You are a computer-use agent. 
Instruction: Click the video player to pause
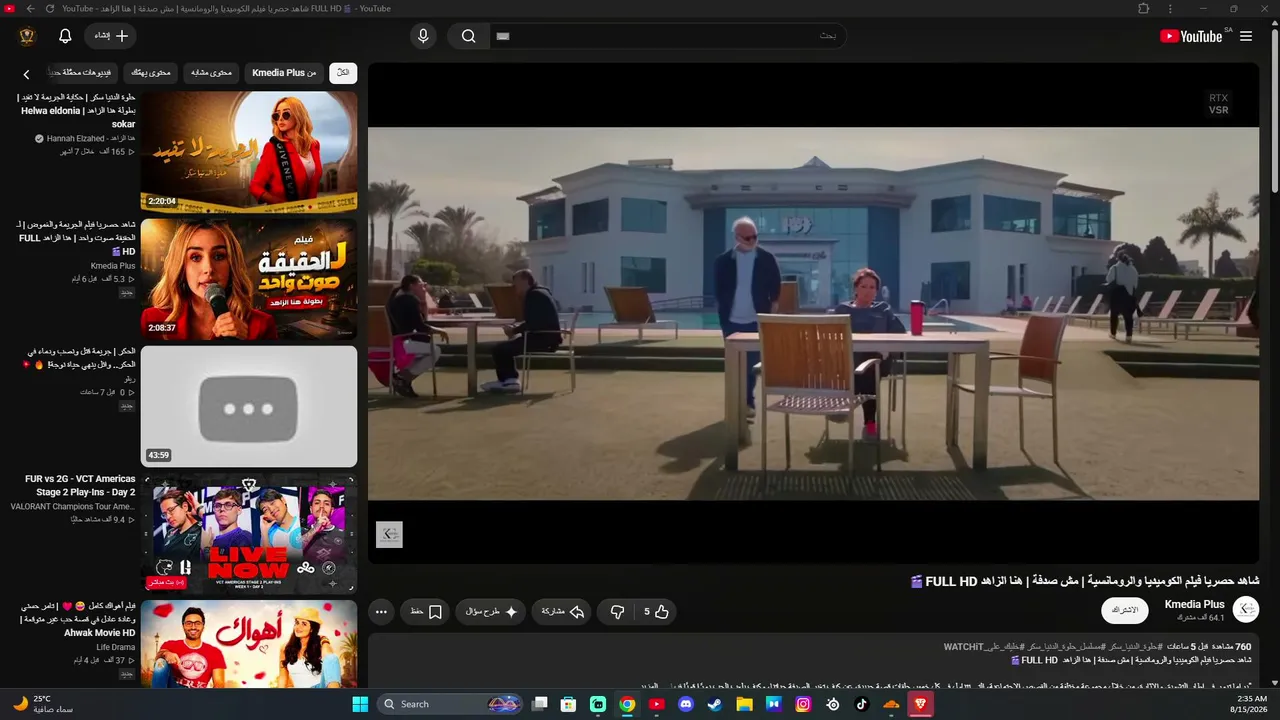[813, 313]
